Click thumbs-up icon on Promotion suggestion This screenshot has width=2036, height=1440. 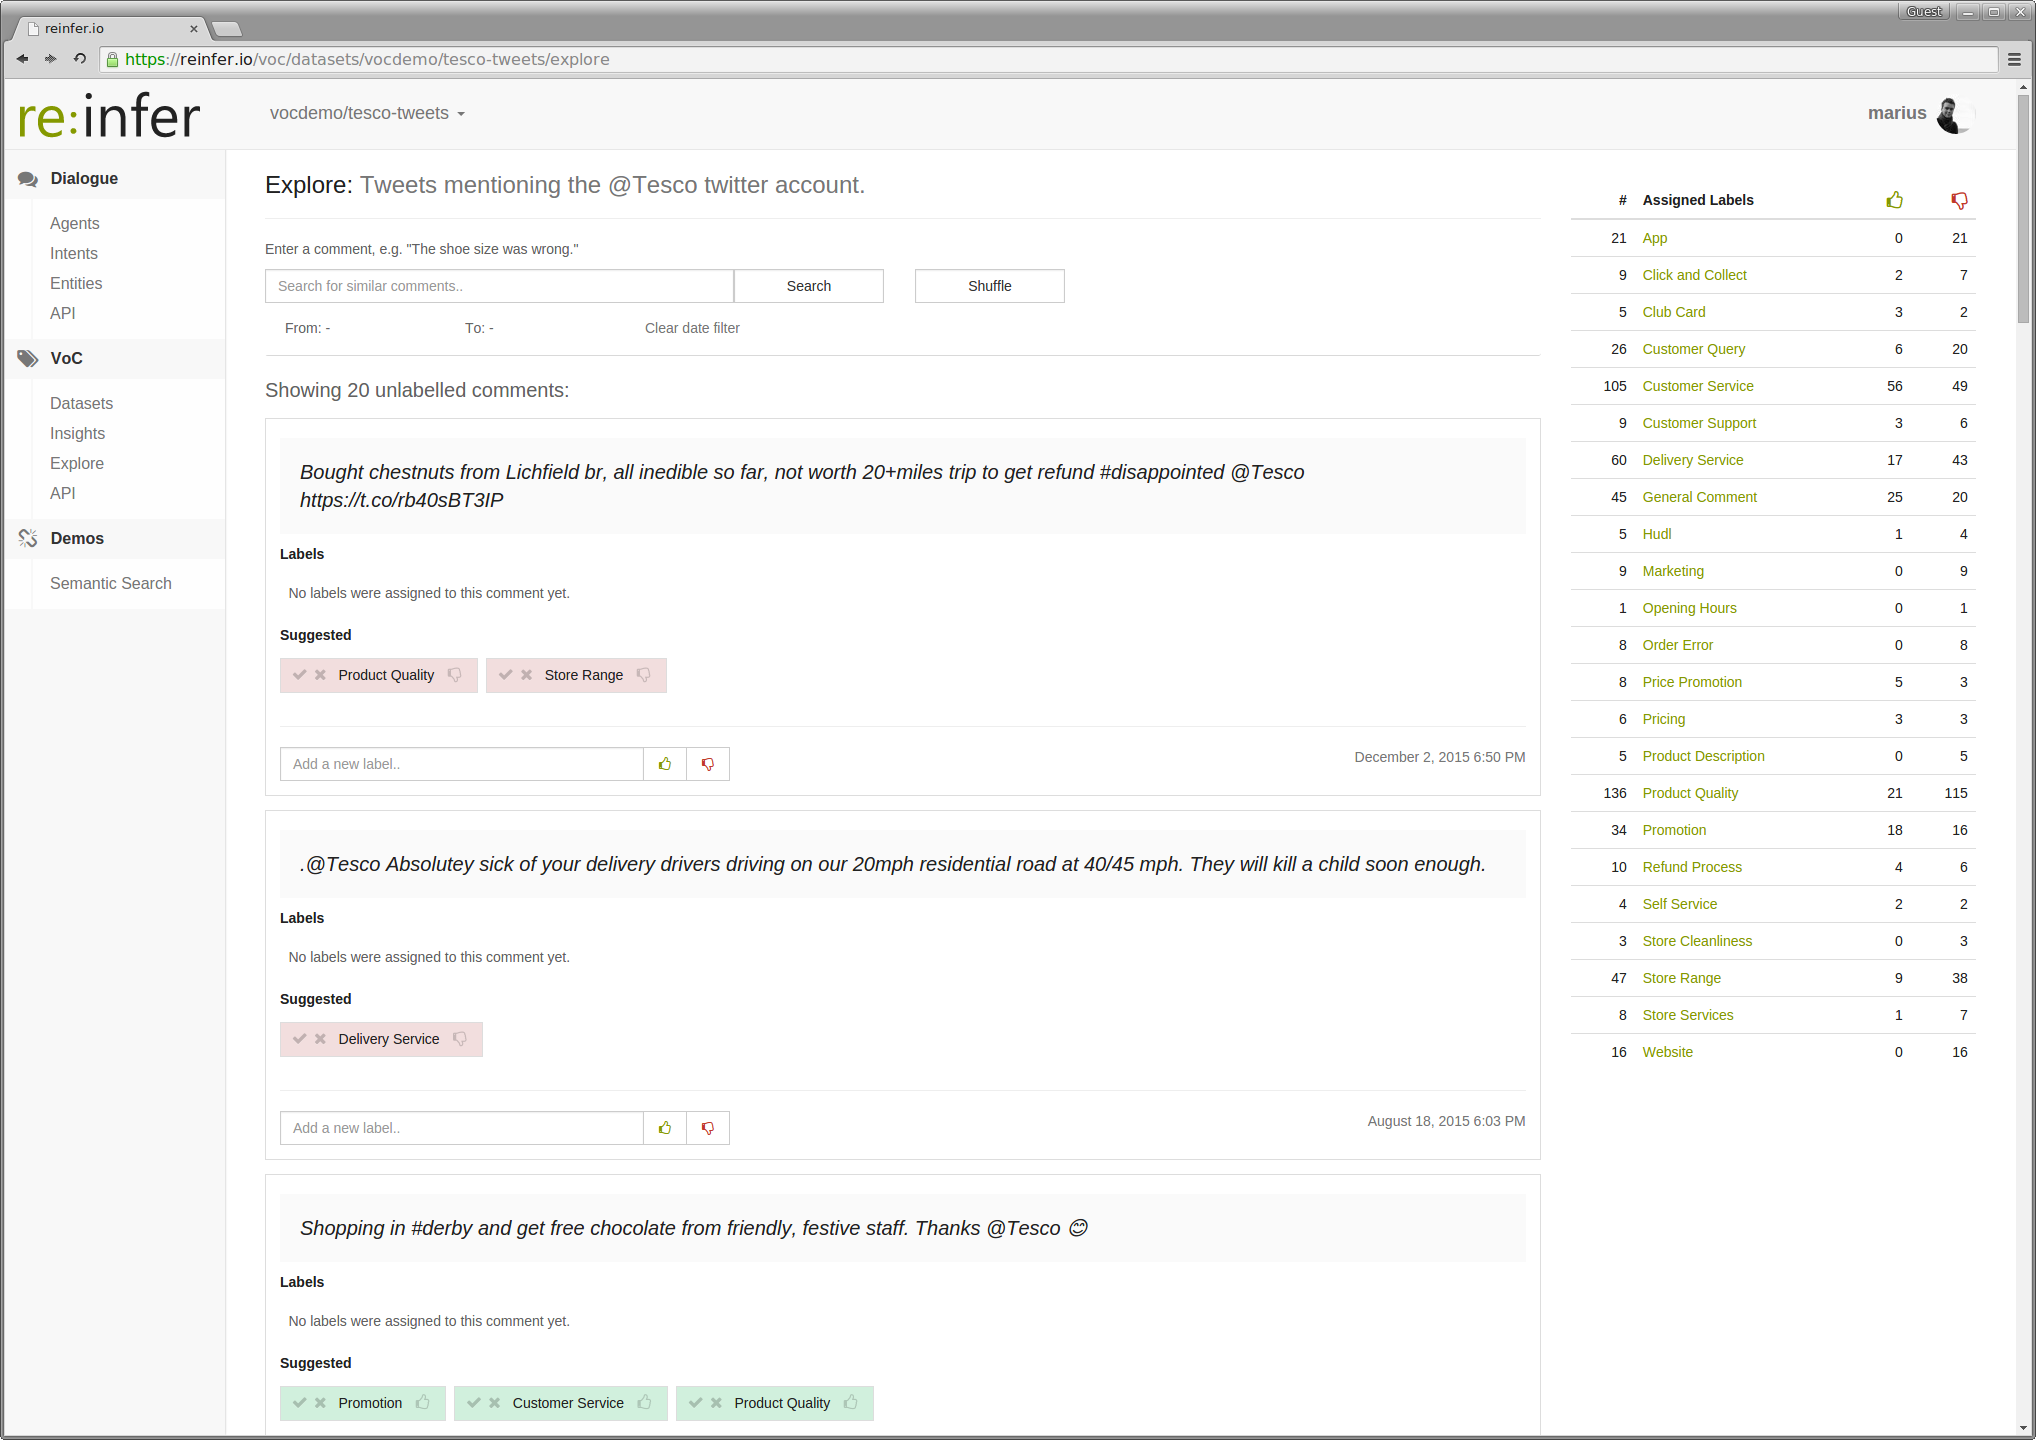(x=423, y=1403)
